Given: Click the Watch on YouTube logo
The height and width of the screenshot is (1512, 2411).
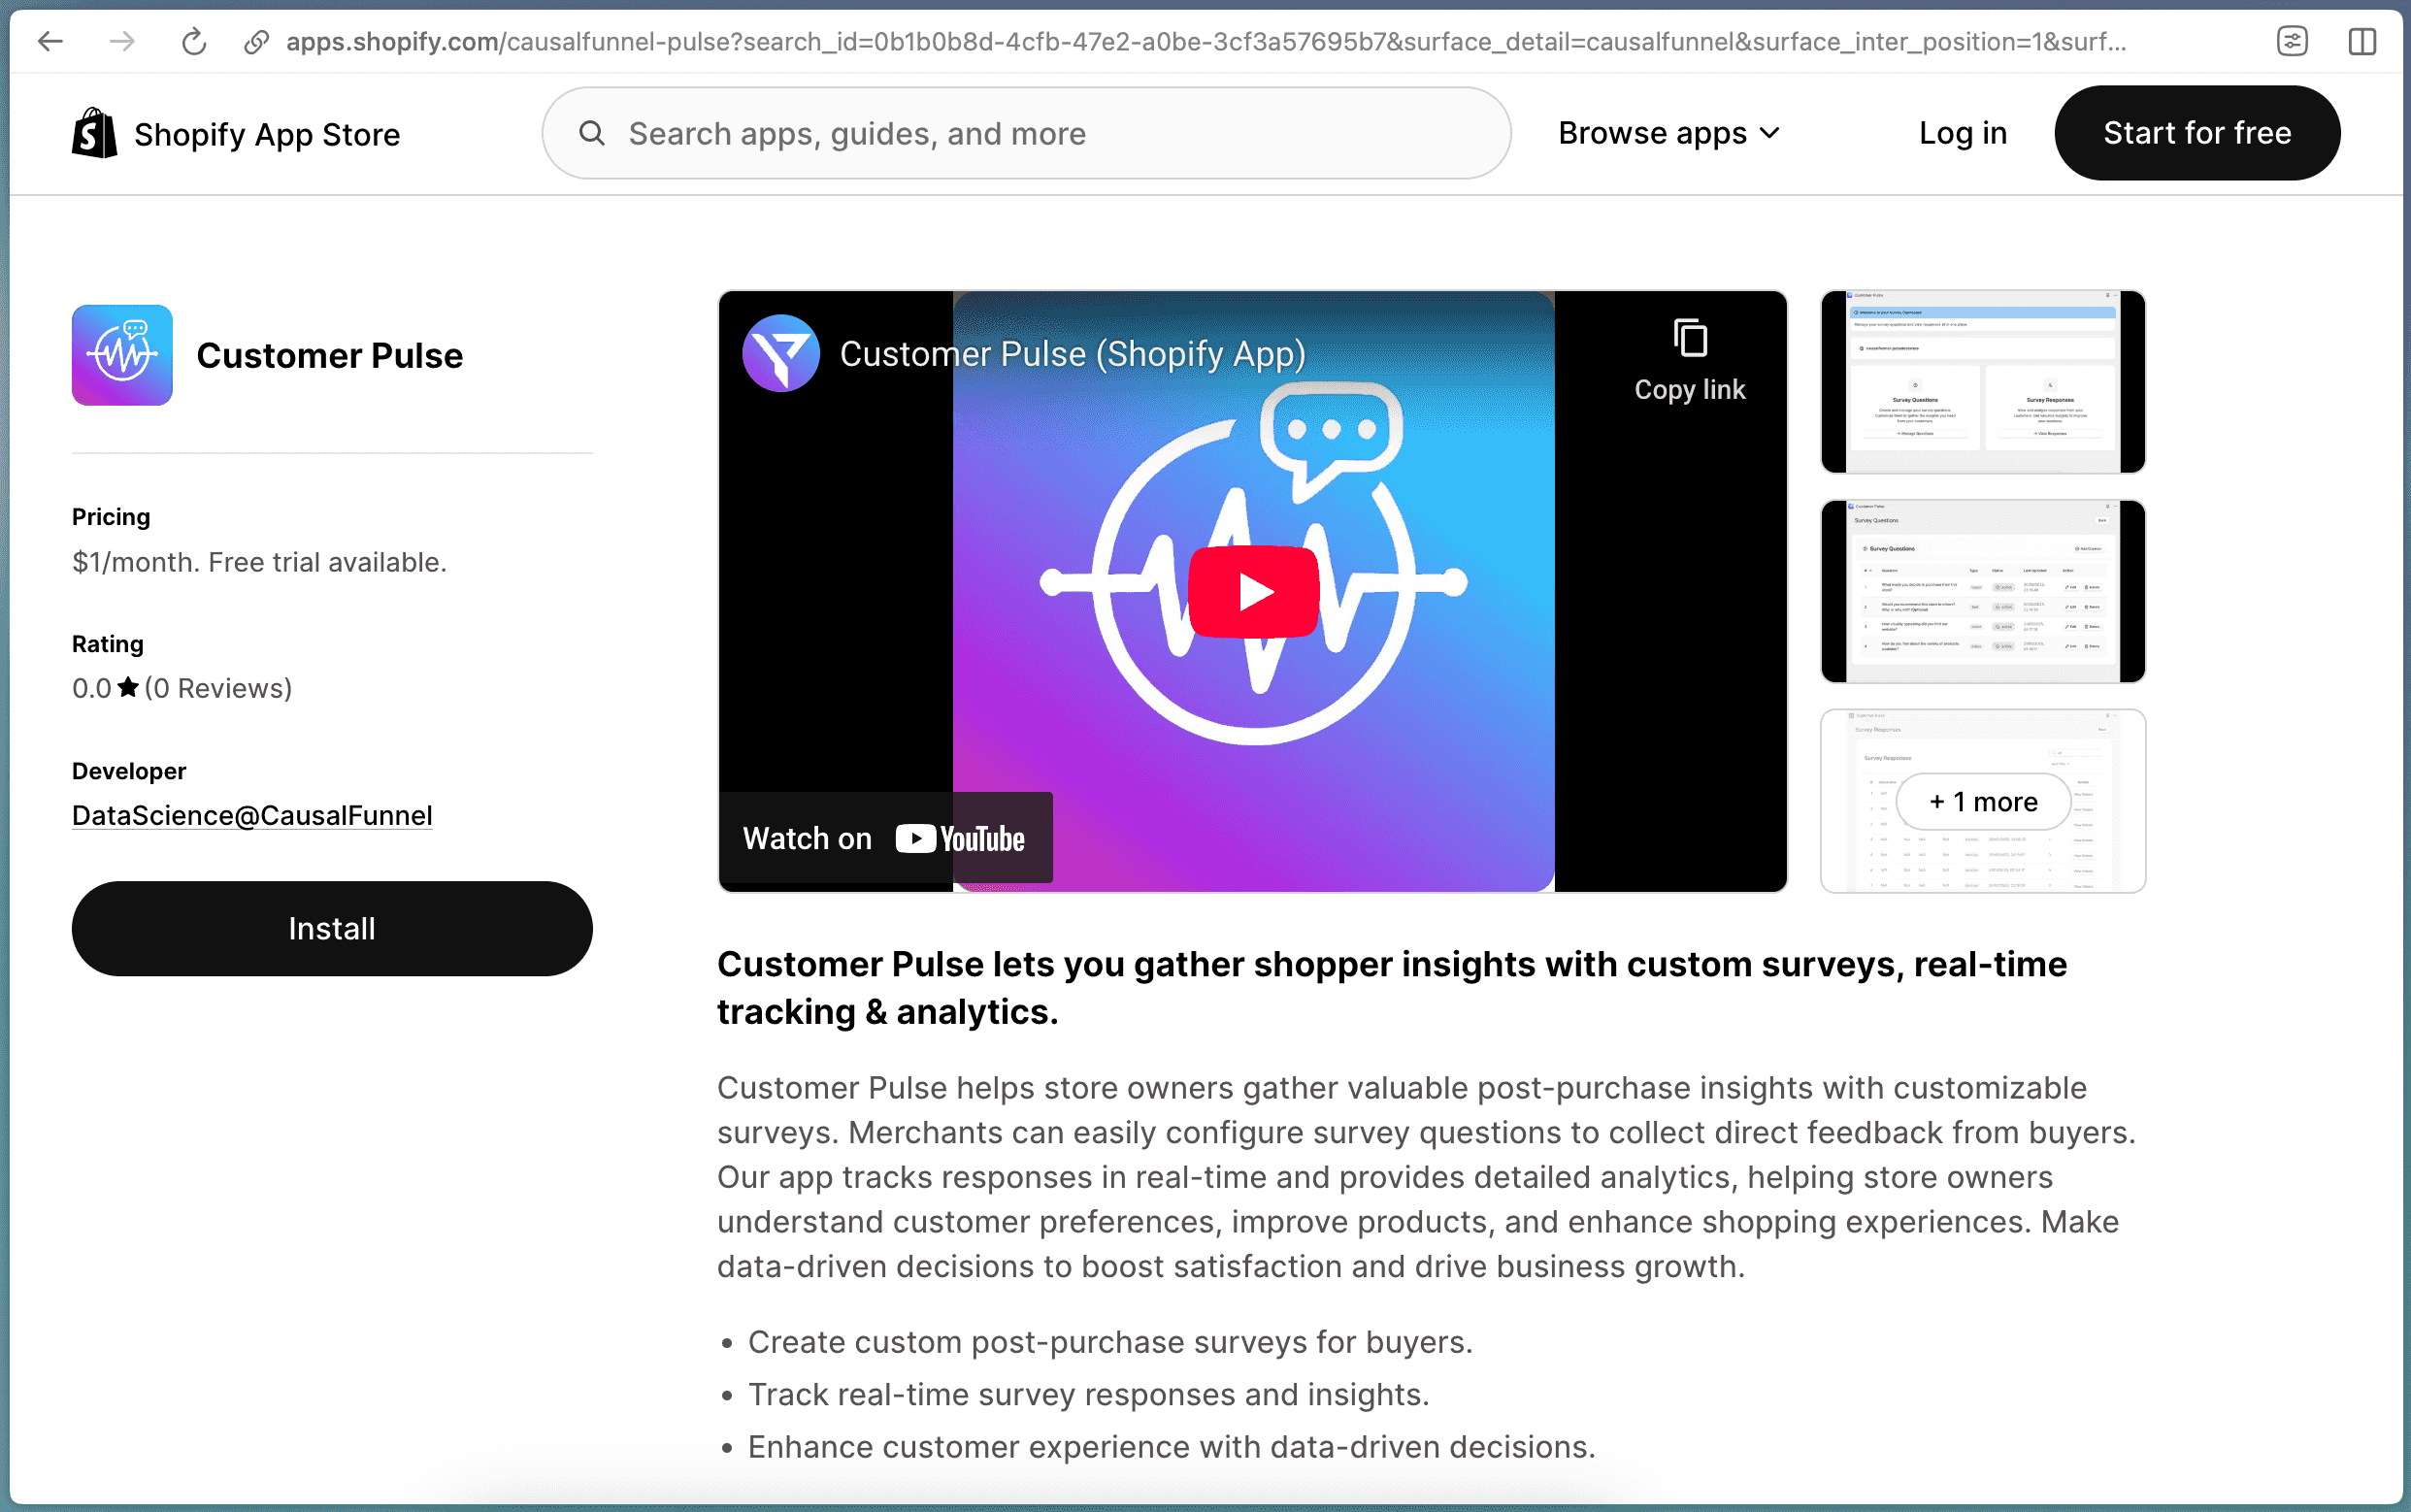Looking at the screenshot, I should point(958,838).
